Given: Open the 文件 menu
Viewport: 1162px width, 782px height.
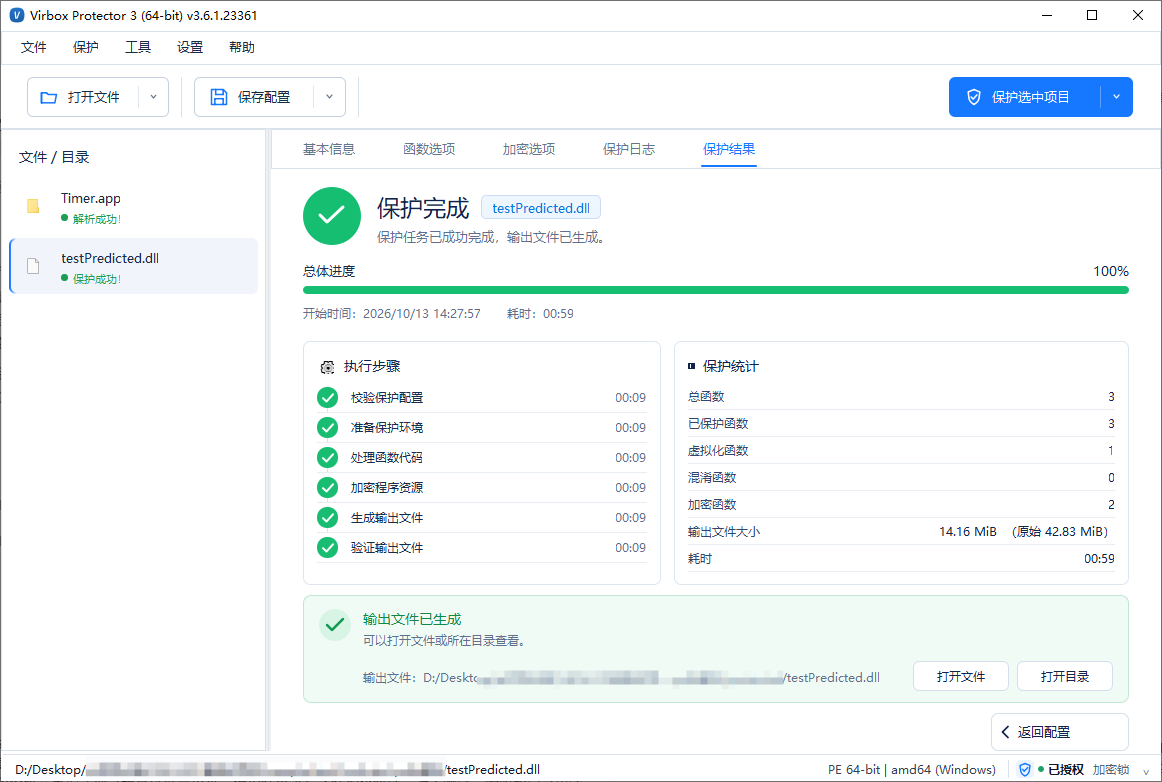Looking at the screenshot, I should (33, 47).
